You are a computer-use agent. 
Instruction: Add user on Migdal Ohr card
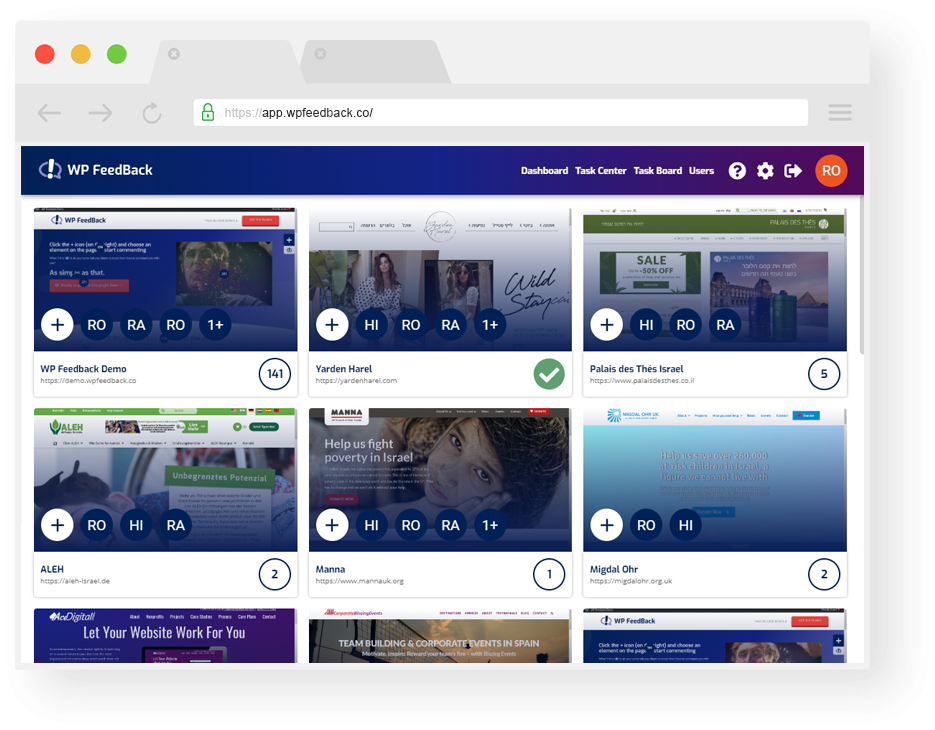point(606,525)
